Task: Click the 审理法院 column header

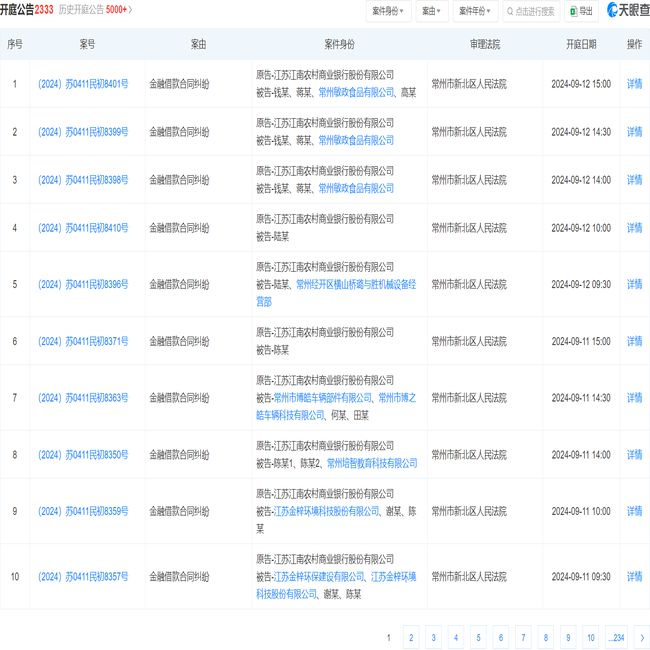Action: pyautogui.click(x=485, y=44)
